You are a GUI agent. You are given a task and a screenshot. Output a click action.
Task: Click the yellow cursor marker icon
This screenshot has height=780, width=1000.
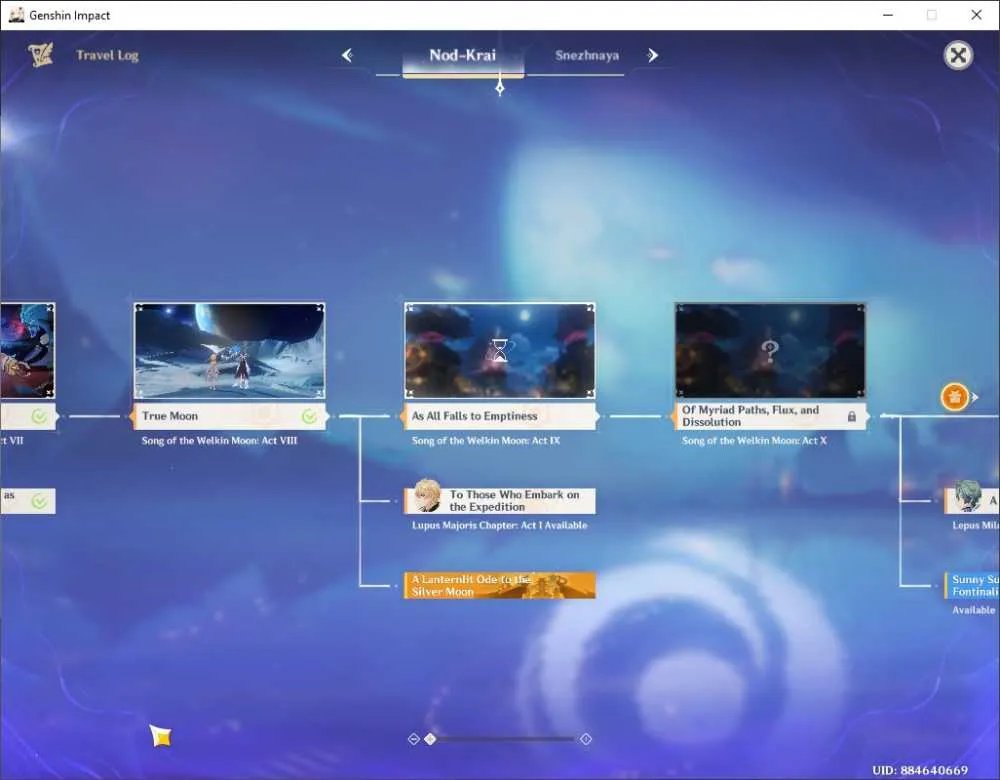pyautogui.click(x=161, y=735)
